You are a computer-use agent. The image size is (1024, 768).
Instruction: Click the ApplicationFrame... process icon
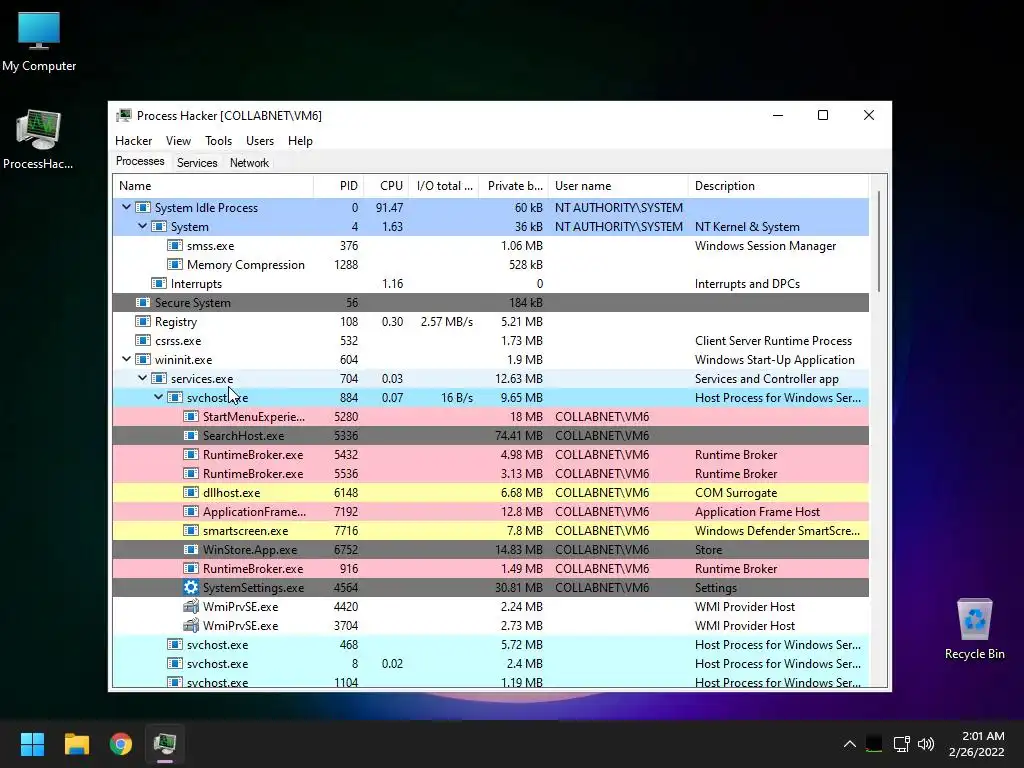[x=191, y=511]
